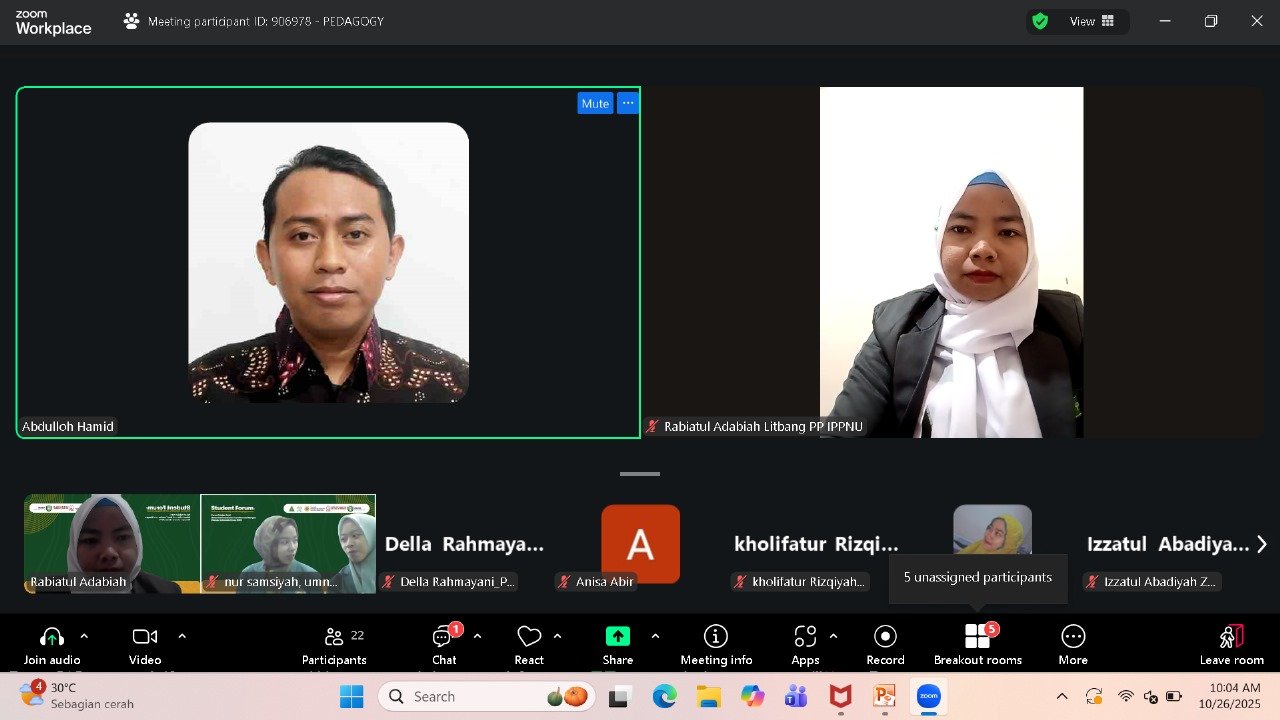Expand the React options arrow
This screenshot has height=720, width=1280.
pos(557,636)
